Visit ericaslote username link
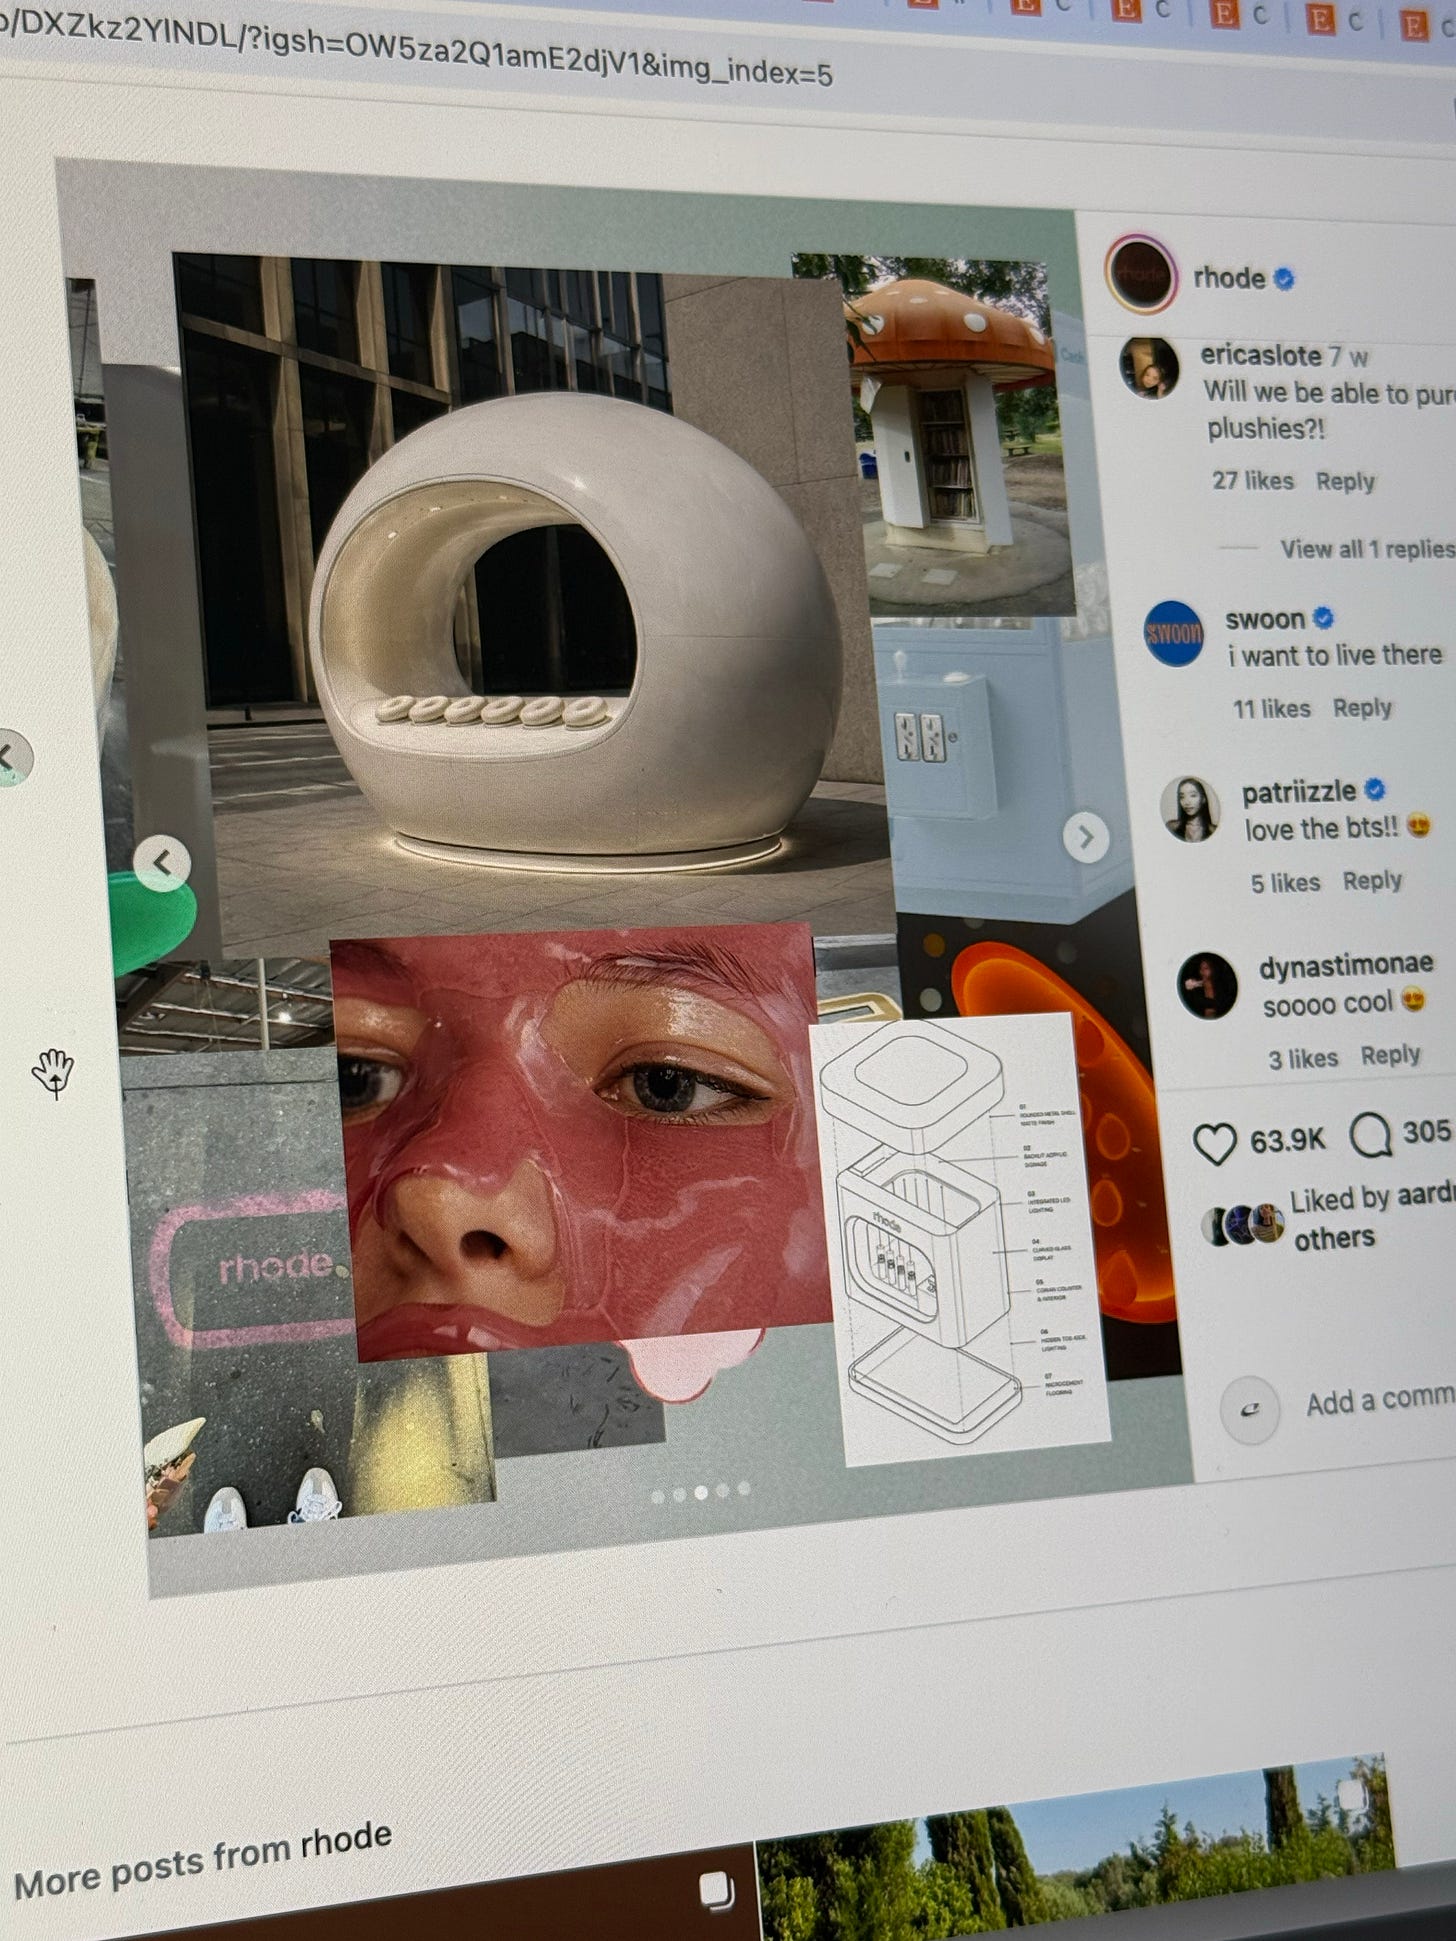 (x=1261, y=354)
